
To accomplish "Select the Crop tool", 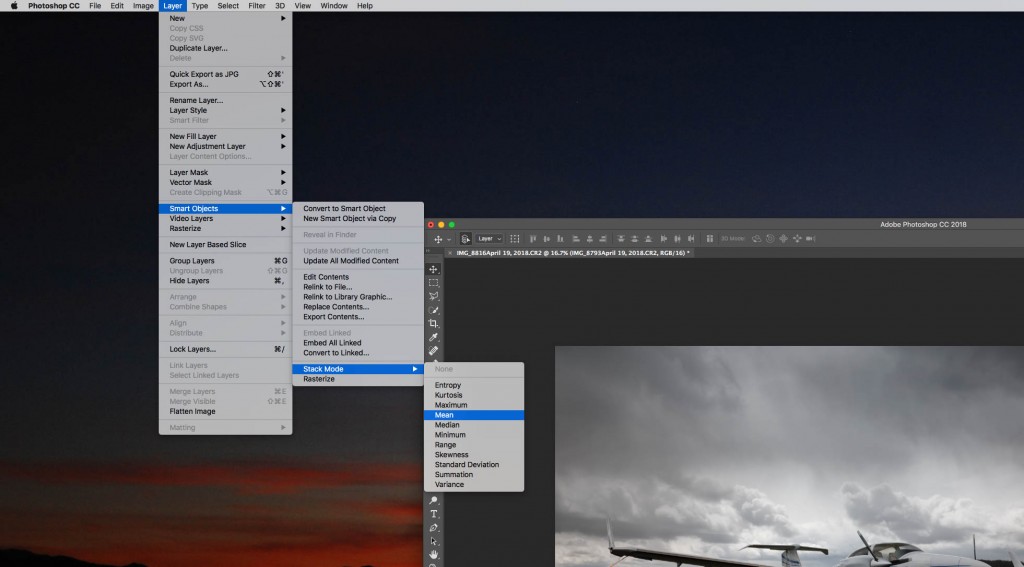I will [433, 323].
